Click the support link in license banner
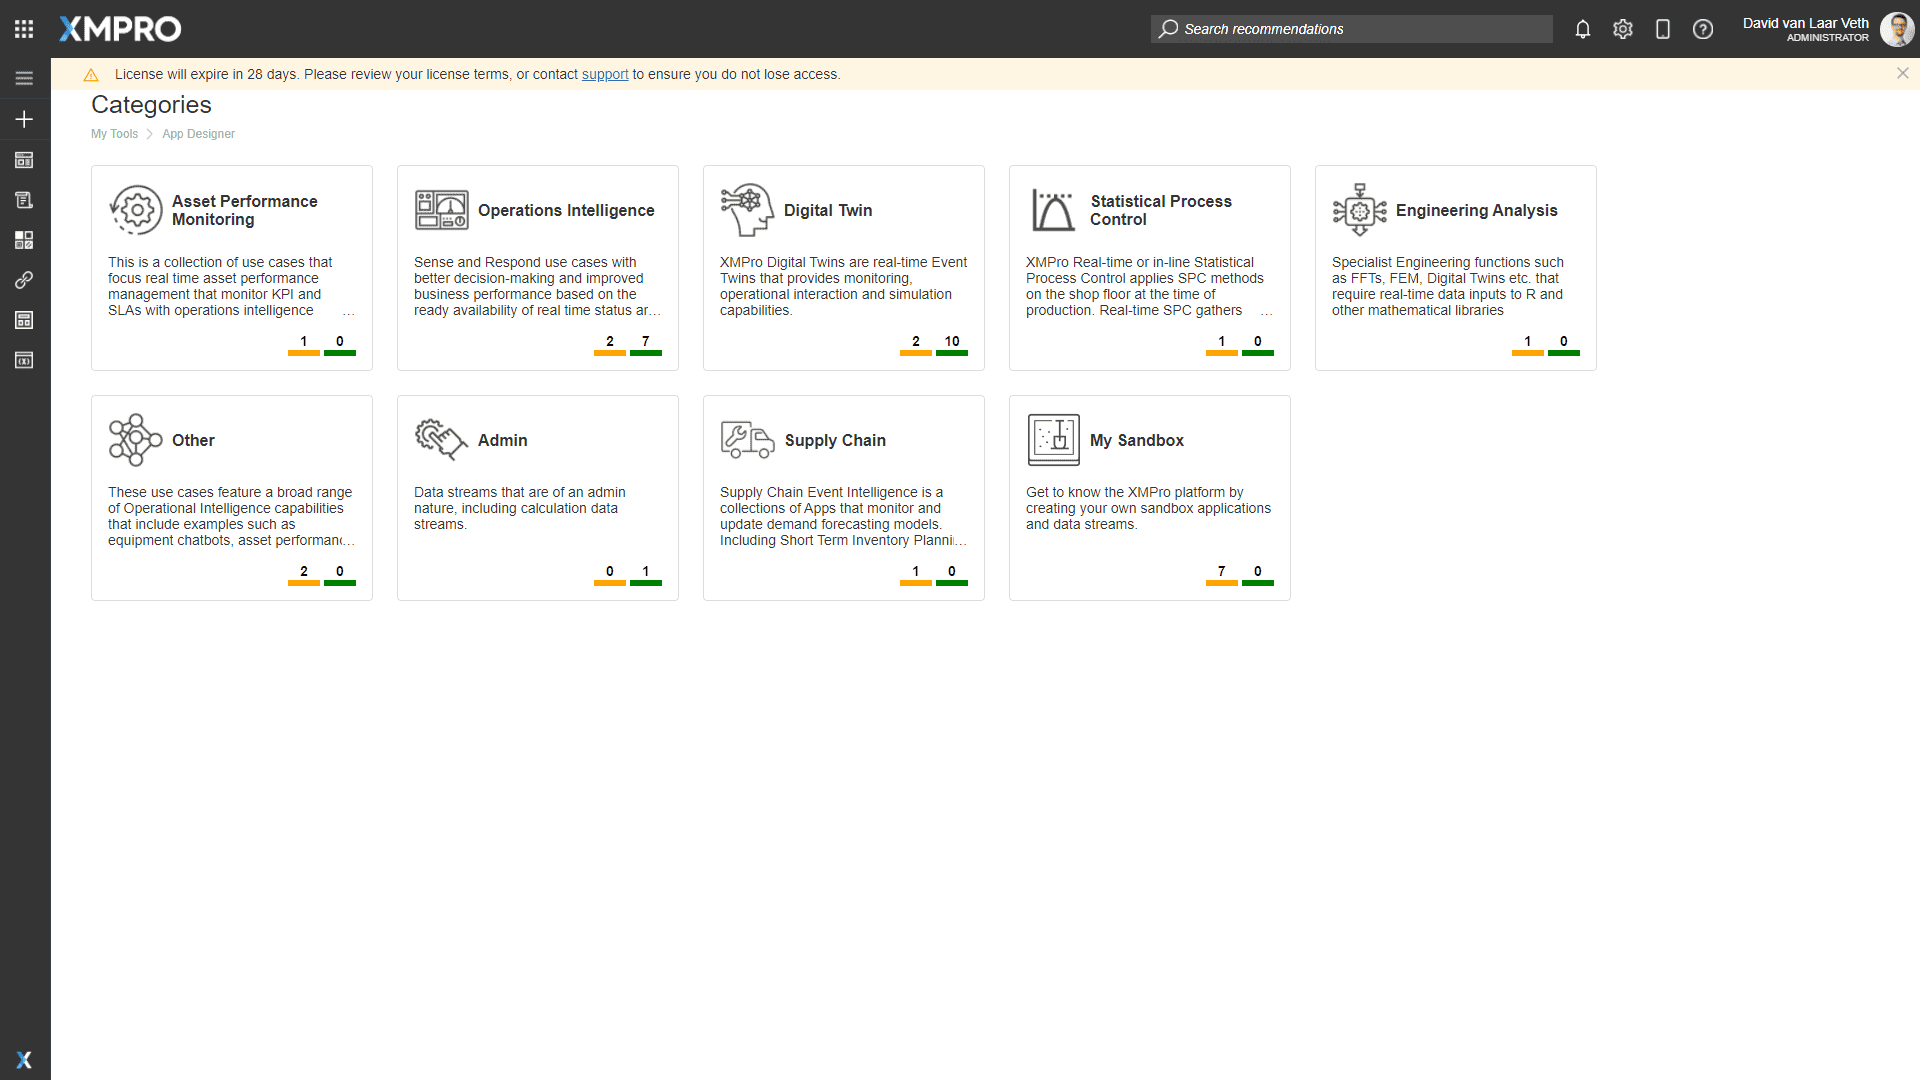This screenshot has width=1920, height=1080. tap(604, 74)
